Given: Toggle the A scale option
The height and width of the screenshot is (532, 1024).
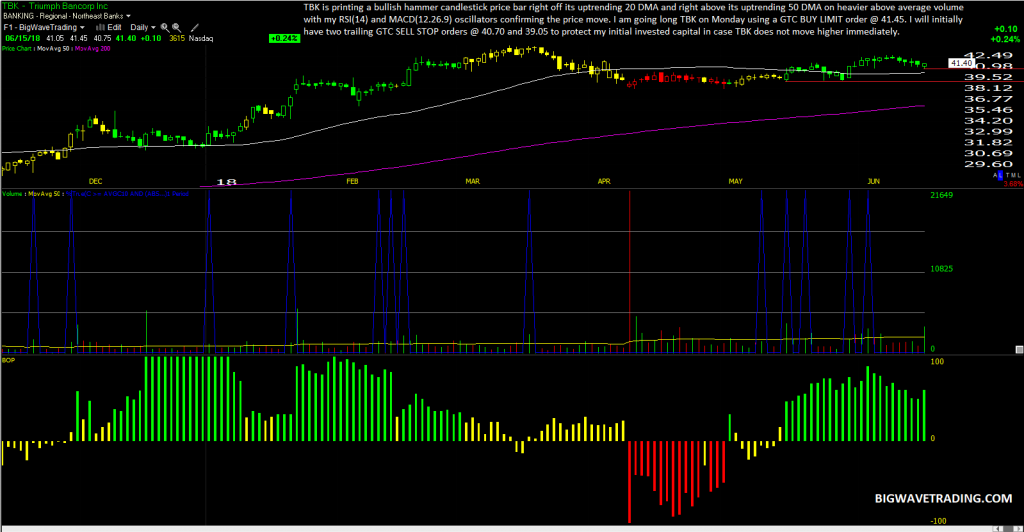Looking at the screenshot, I should (995, 176).
